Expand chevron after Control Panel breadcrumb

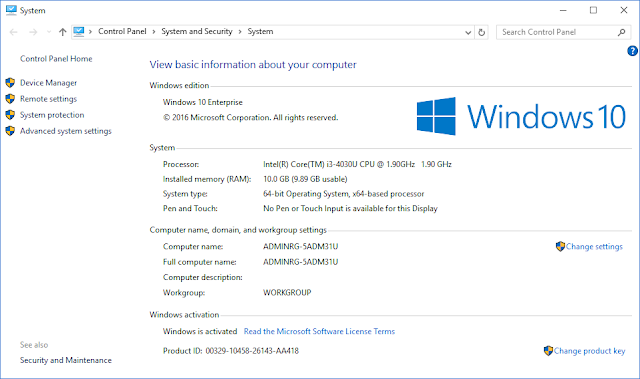(x=154, y=31)
